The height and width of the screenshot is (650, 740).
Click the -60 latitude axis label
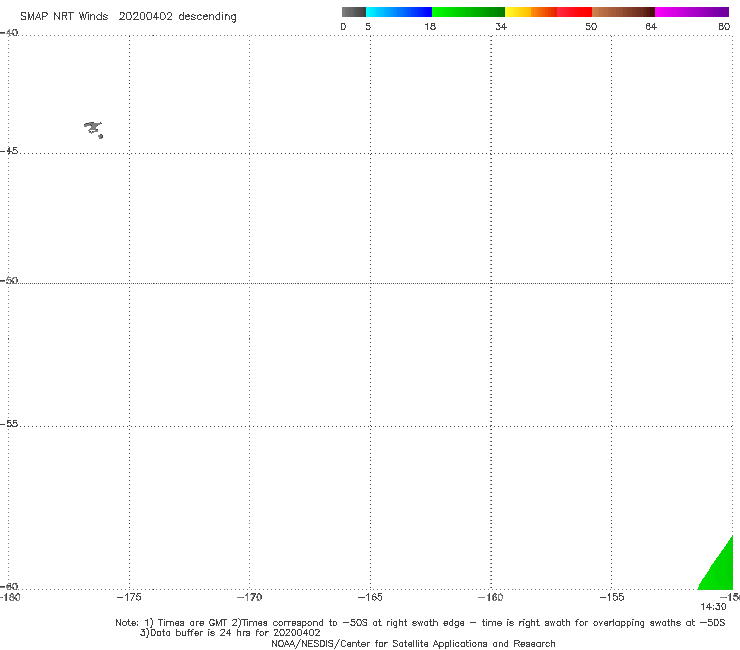9,586
